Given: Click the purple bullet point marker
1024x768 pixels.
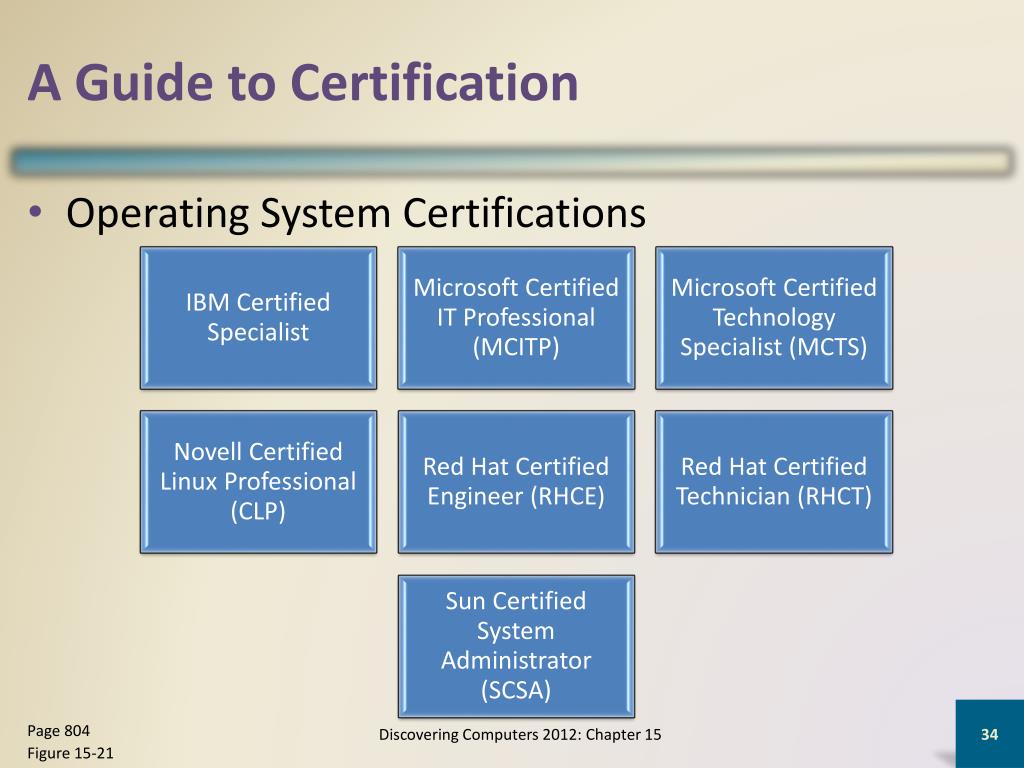Looking at the screenshot, I should pyautogui.click(x=35, y=213).
